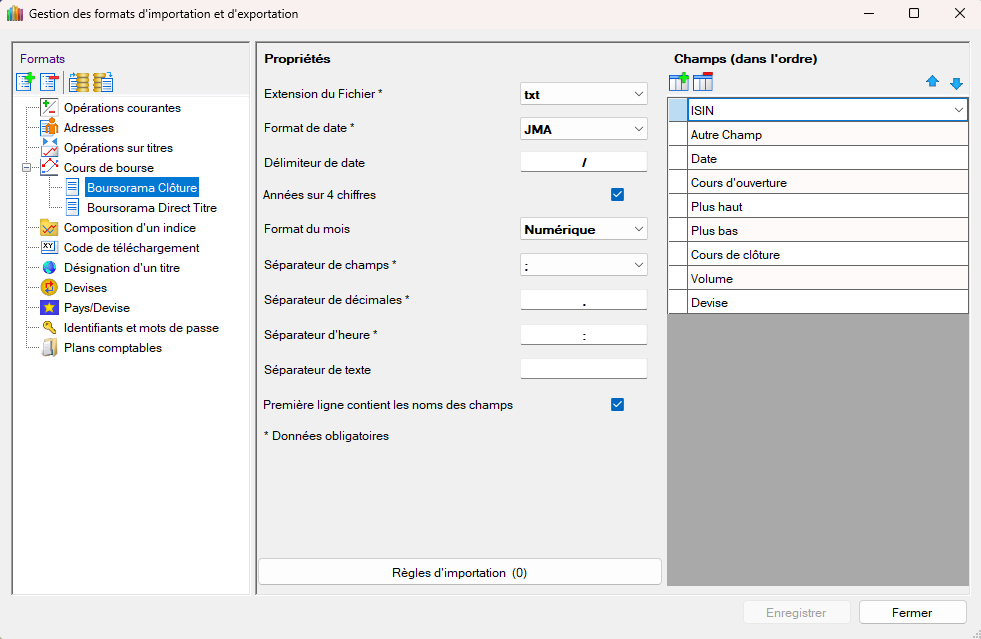Screen dimensions: 981x639
Task: Select Boursorama Direct Titre in the tree
Action: pyautogui.click(x=151, y=208)
